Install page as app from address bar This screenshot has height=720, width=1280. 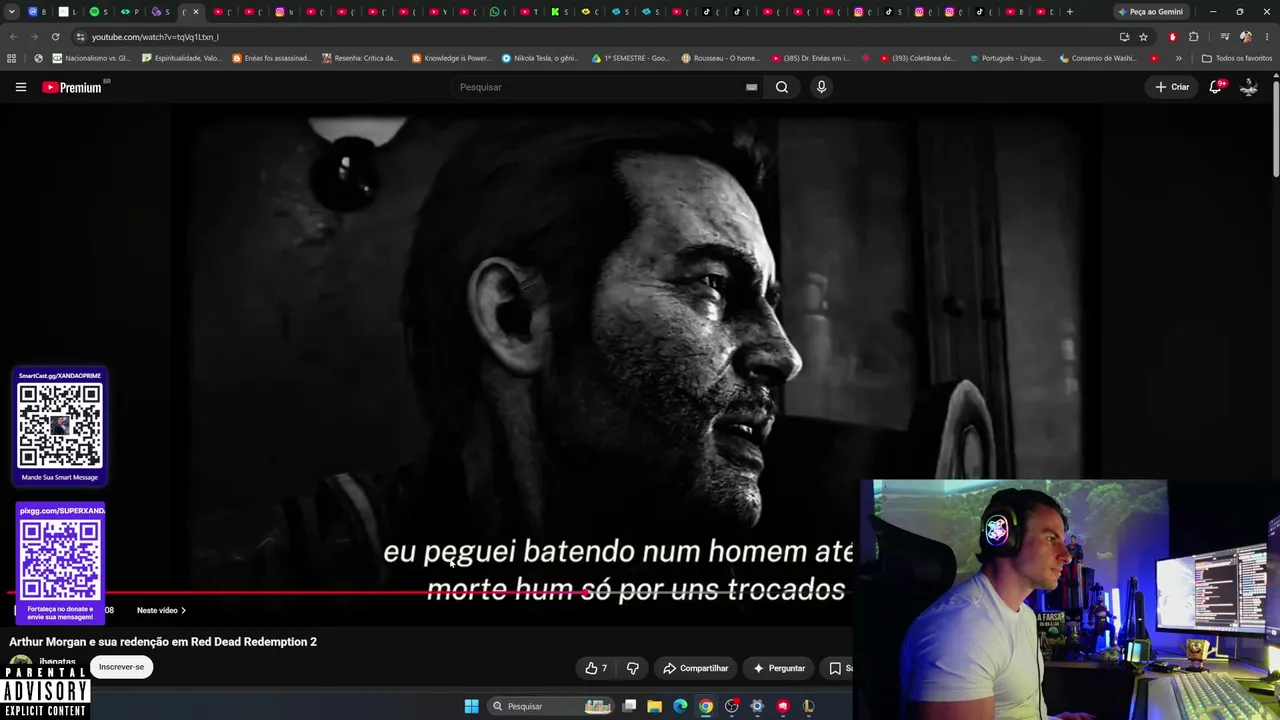coord(1124,37)
